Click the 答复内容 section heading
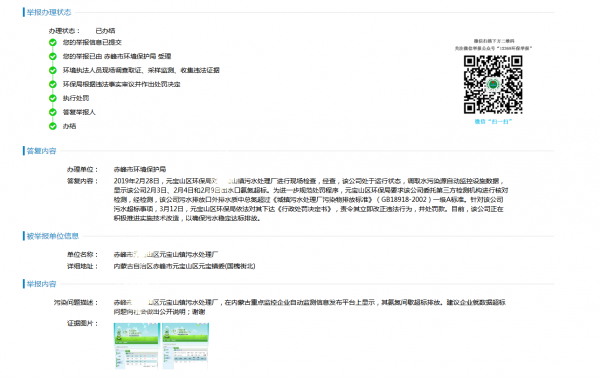The height and width of the screenshot is (381, 600). (x=41, y=151)
